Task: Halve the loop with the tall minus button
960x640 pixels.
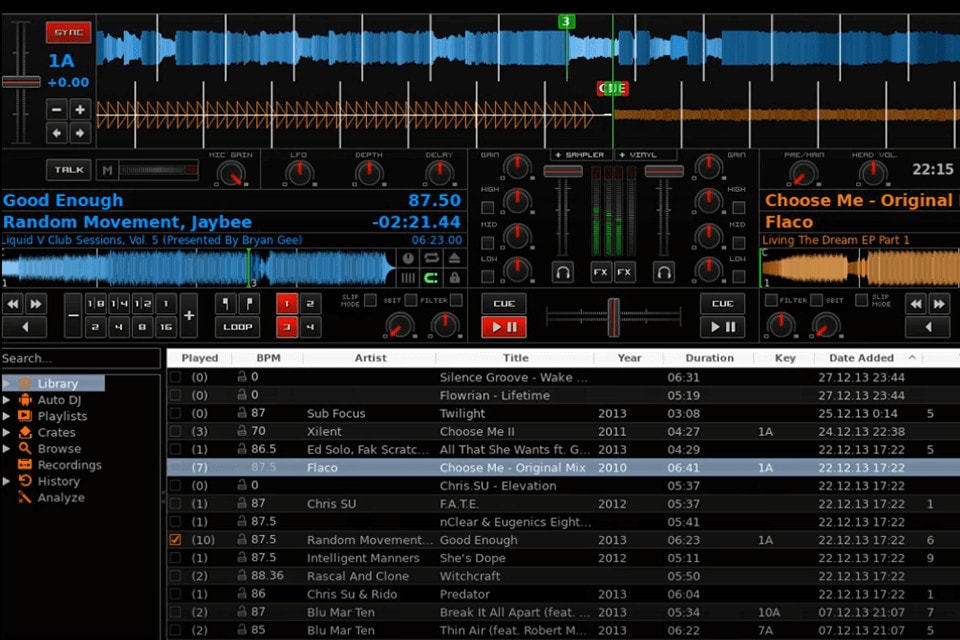Action: pyautogui.click(x=73, y=315)
